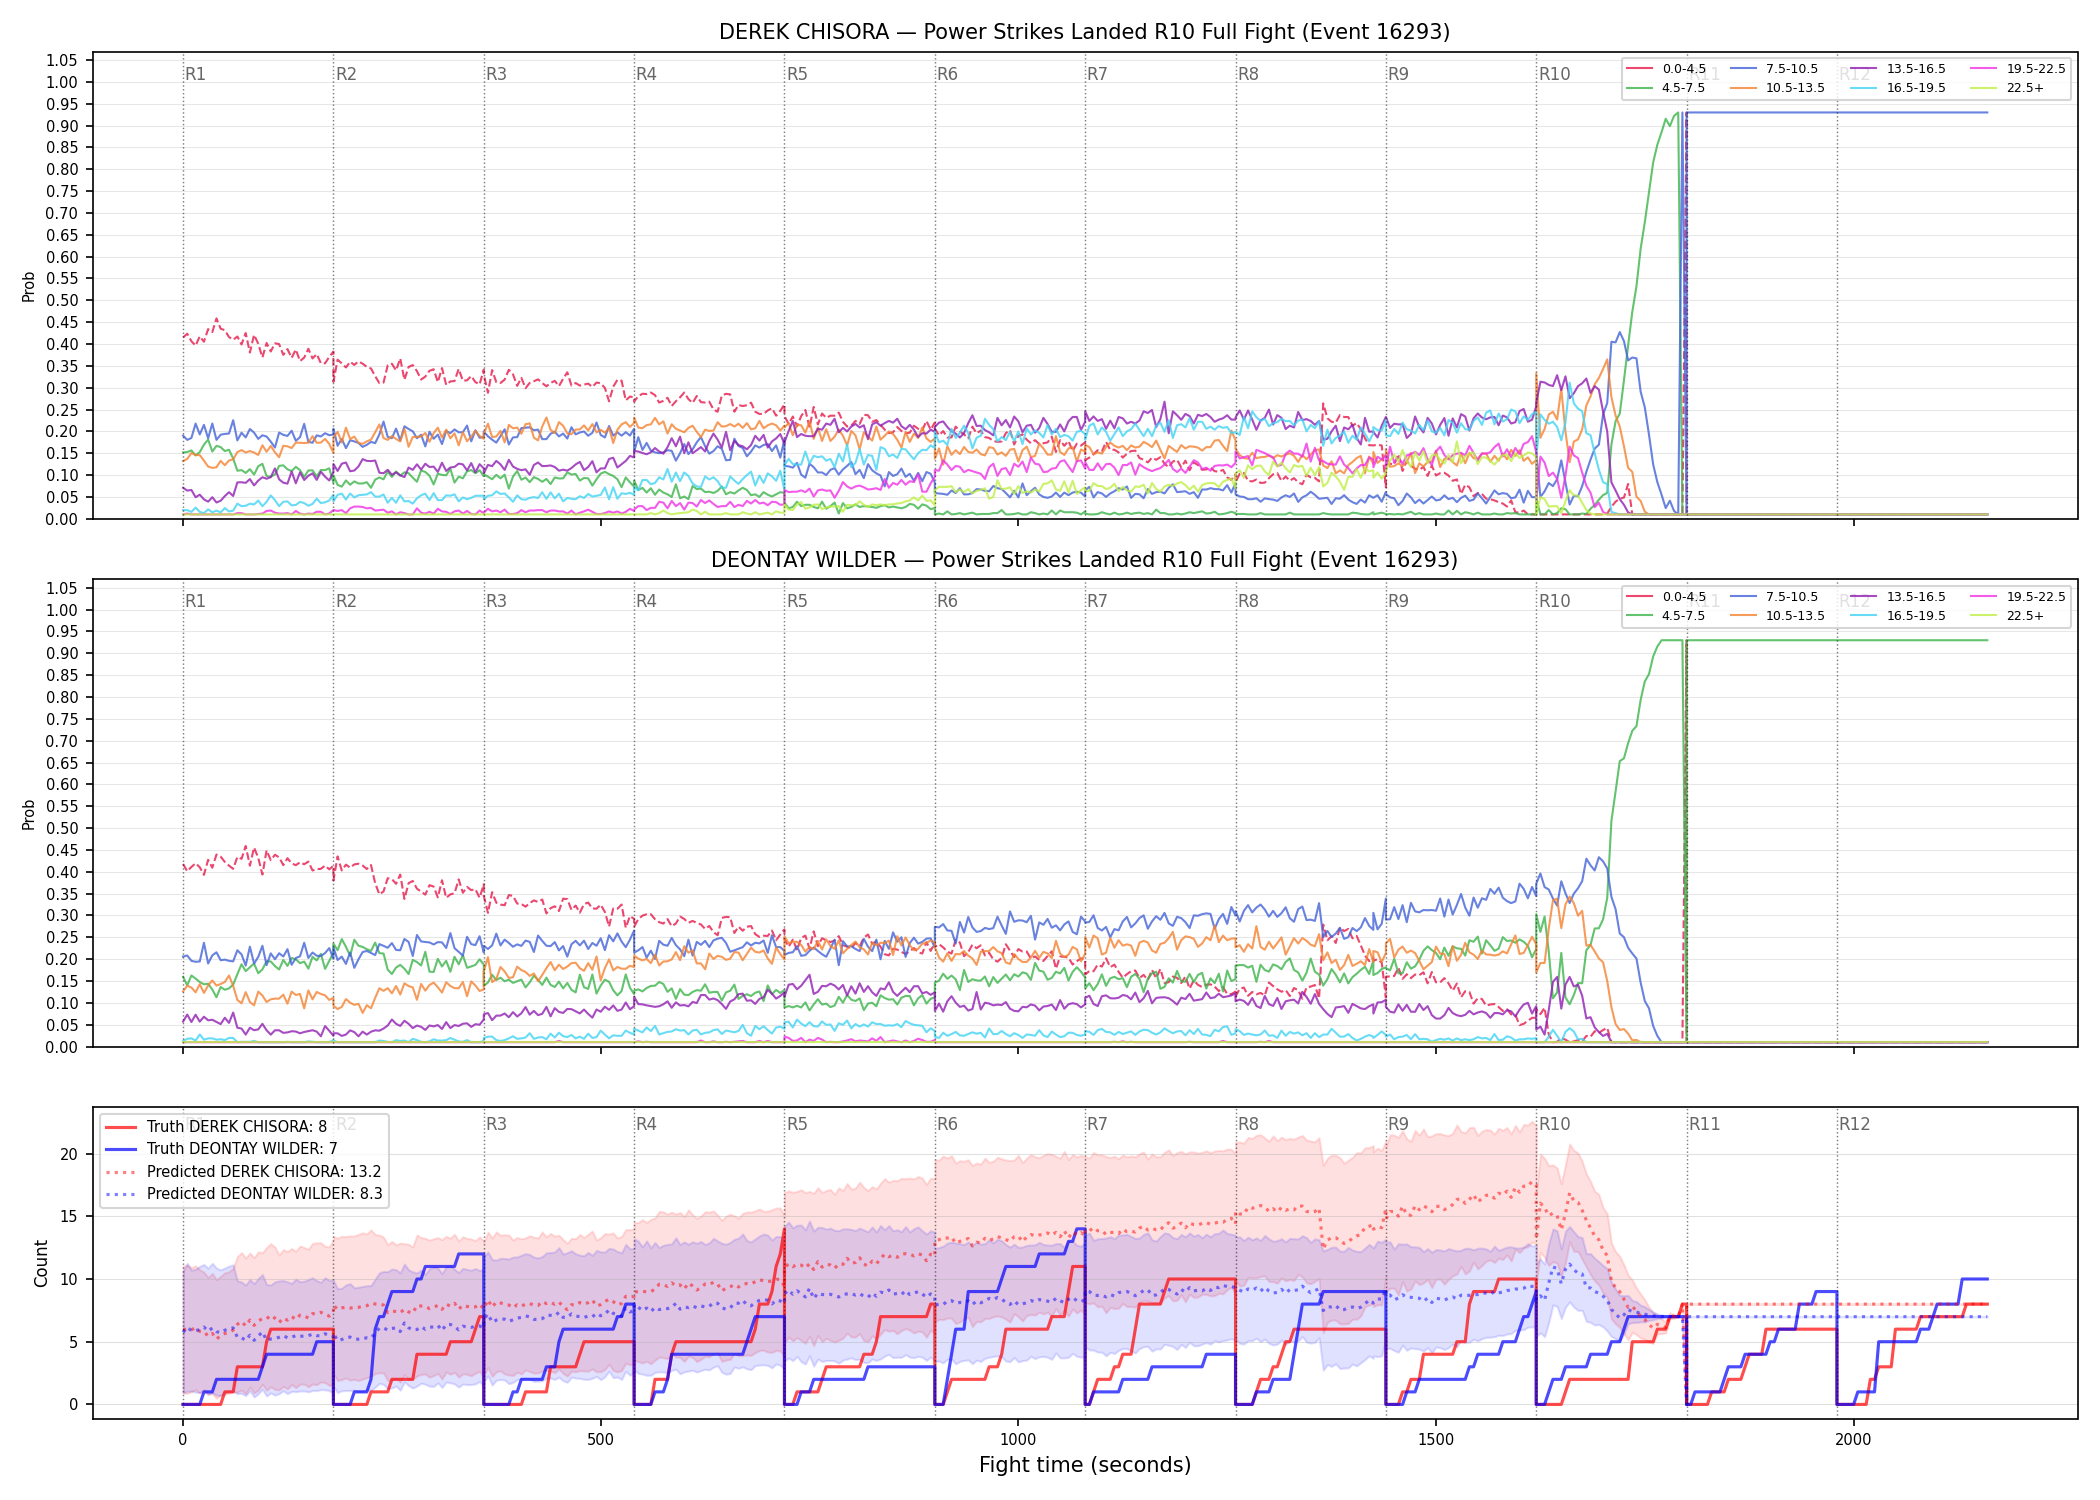Click the 20 tick label on the Count axis
The image size is (2100, 1500).
(x=68, y=1154)
